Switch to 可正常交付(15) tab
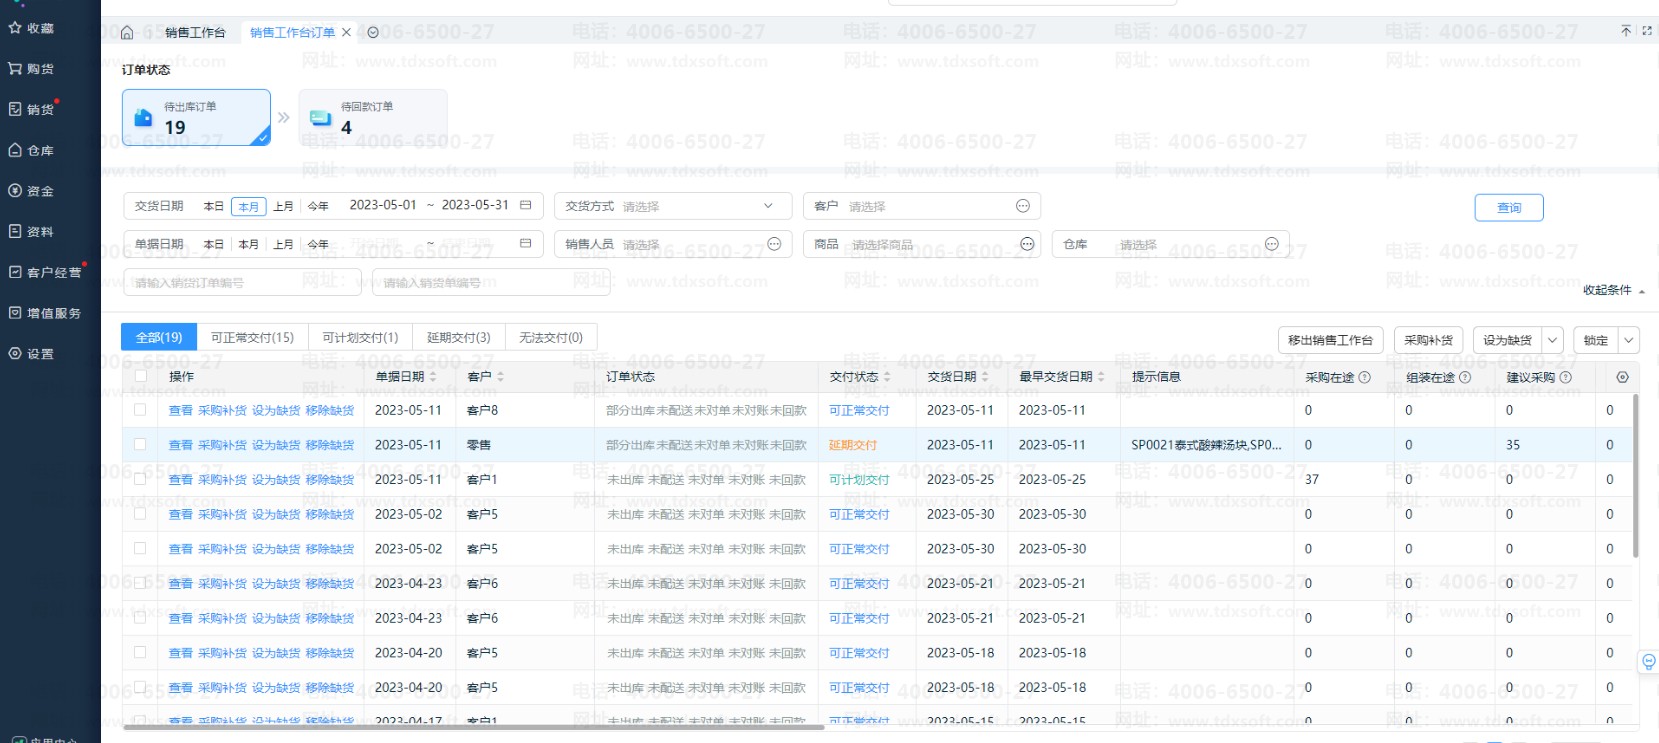Image resolution: width=1659 pixels, height=743 pixels. (x=252, y=338)
